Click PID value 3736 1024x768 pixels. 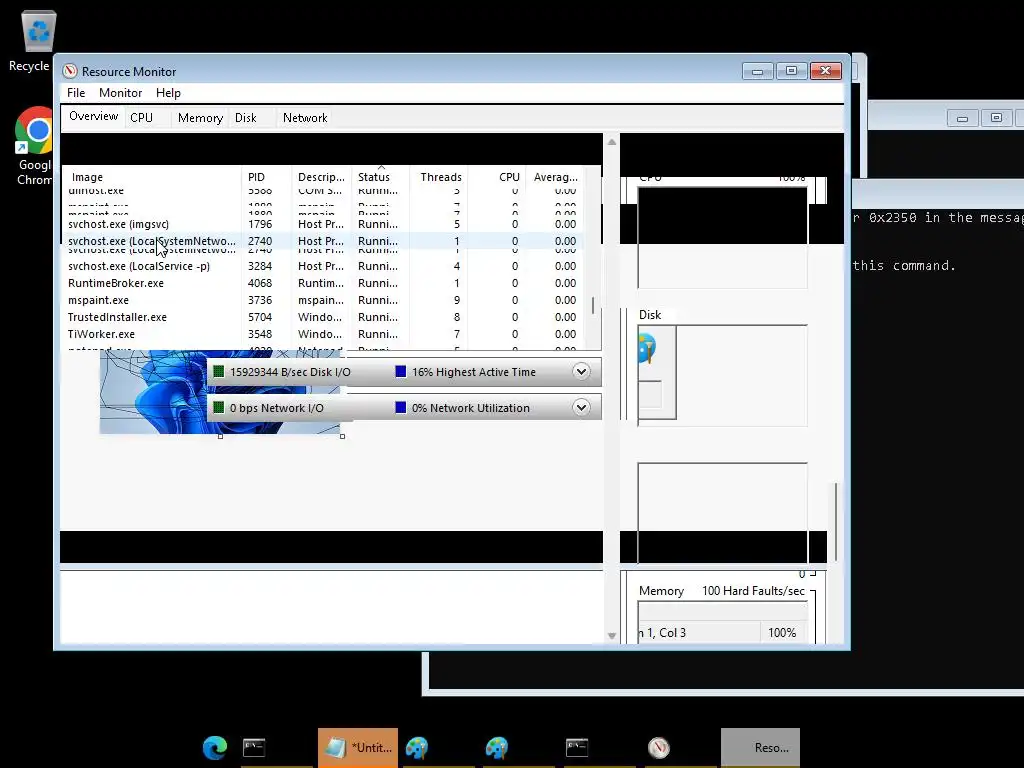(x=260, y=300)
